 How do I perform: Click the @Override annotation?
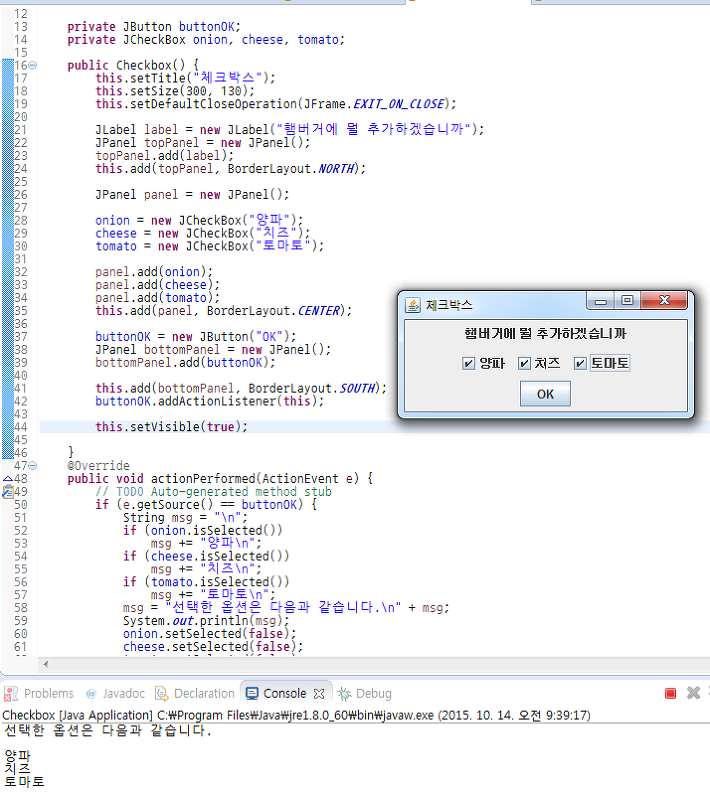click(x=98, y=466)
